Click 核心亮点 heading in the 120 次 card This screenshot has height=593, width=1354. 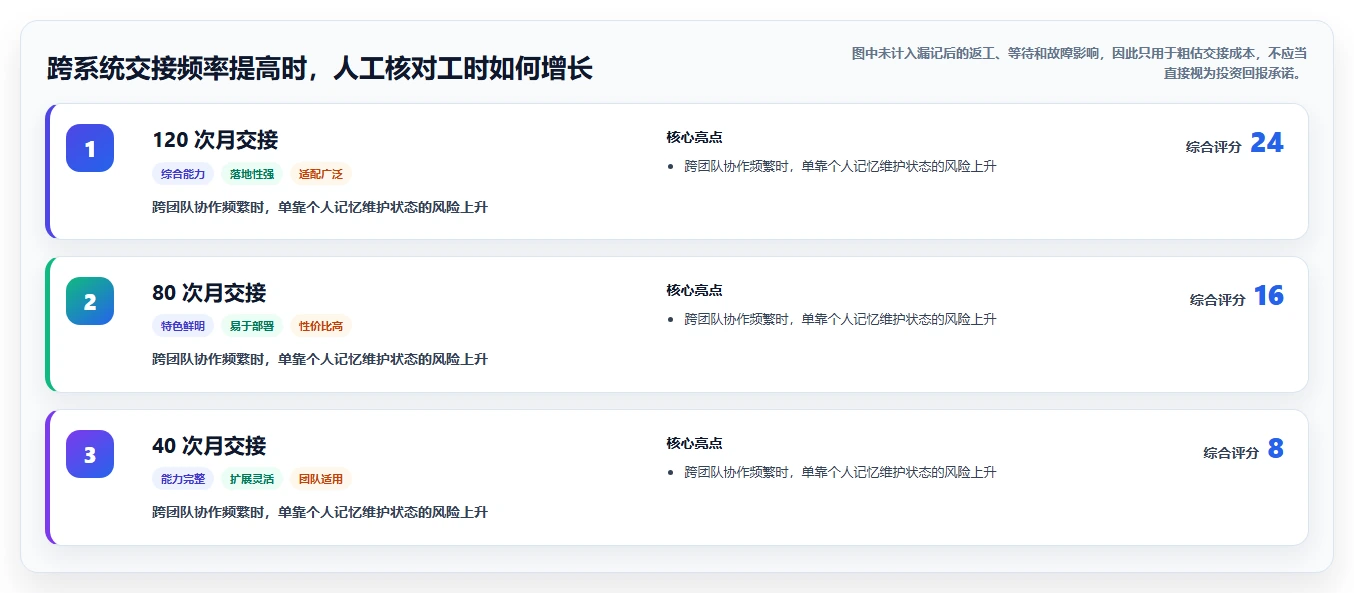pyautogui.click(x=695, y=138)
